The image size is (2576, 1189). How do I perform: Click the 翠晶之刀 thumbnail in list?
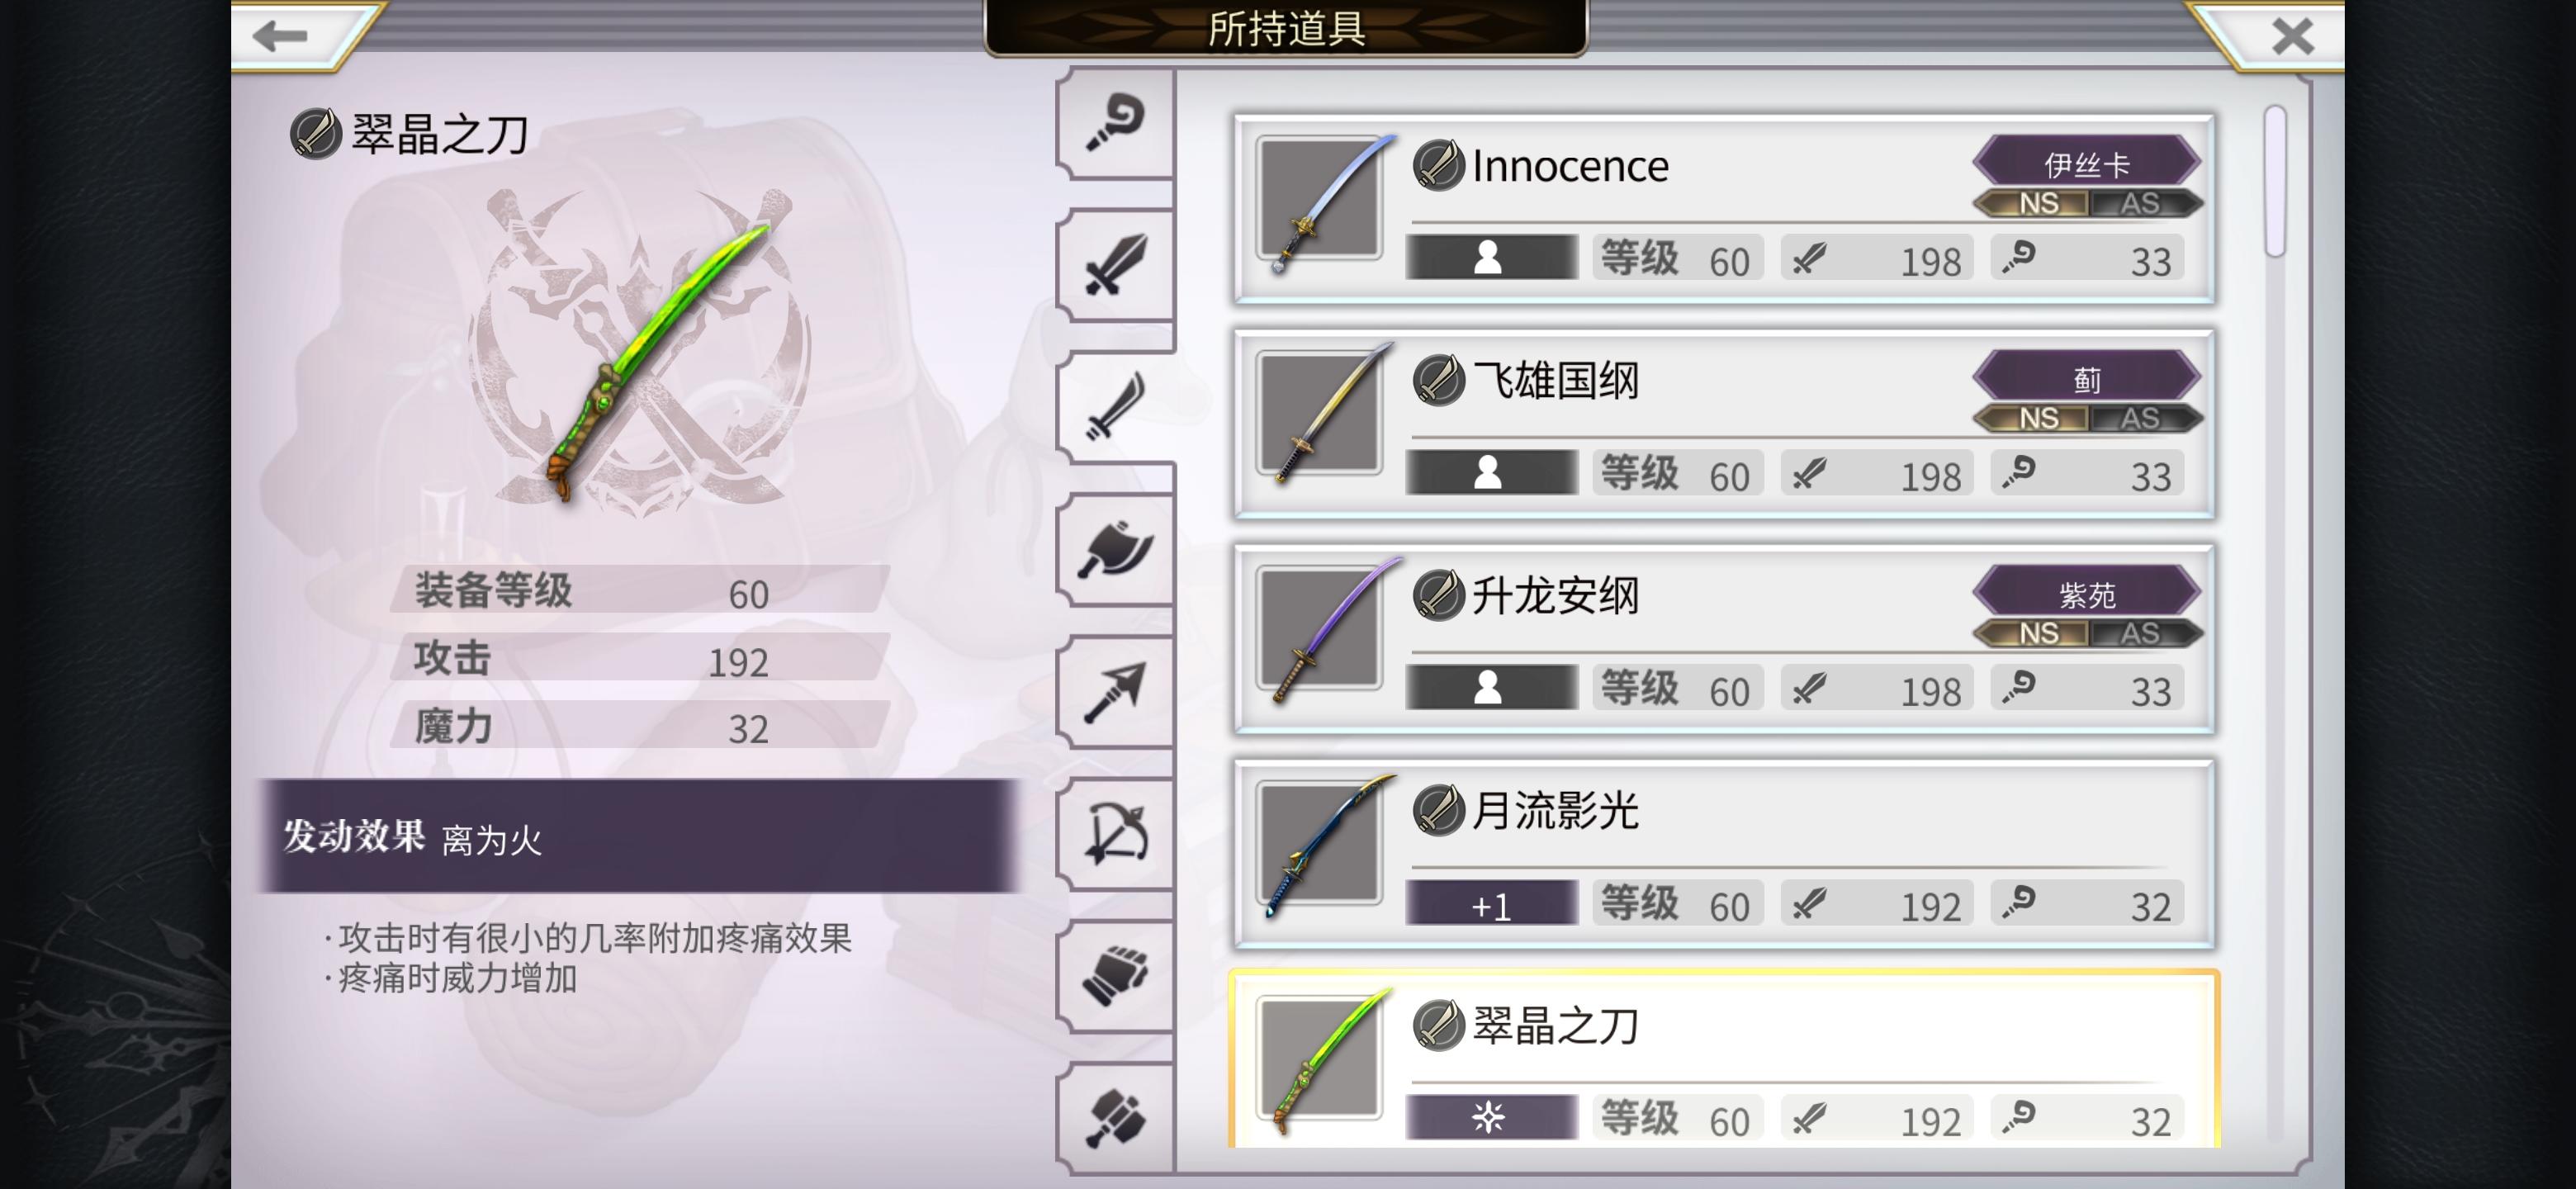(x=1321, y=1061)
